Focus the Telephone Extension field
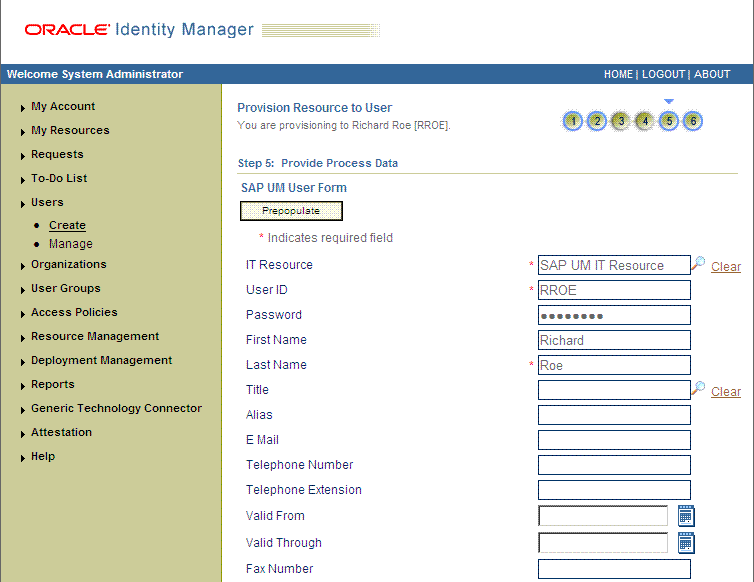 pyautogui.click(x=614, y=490)
